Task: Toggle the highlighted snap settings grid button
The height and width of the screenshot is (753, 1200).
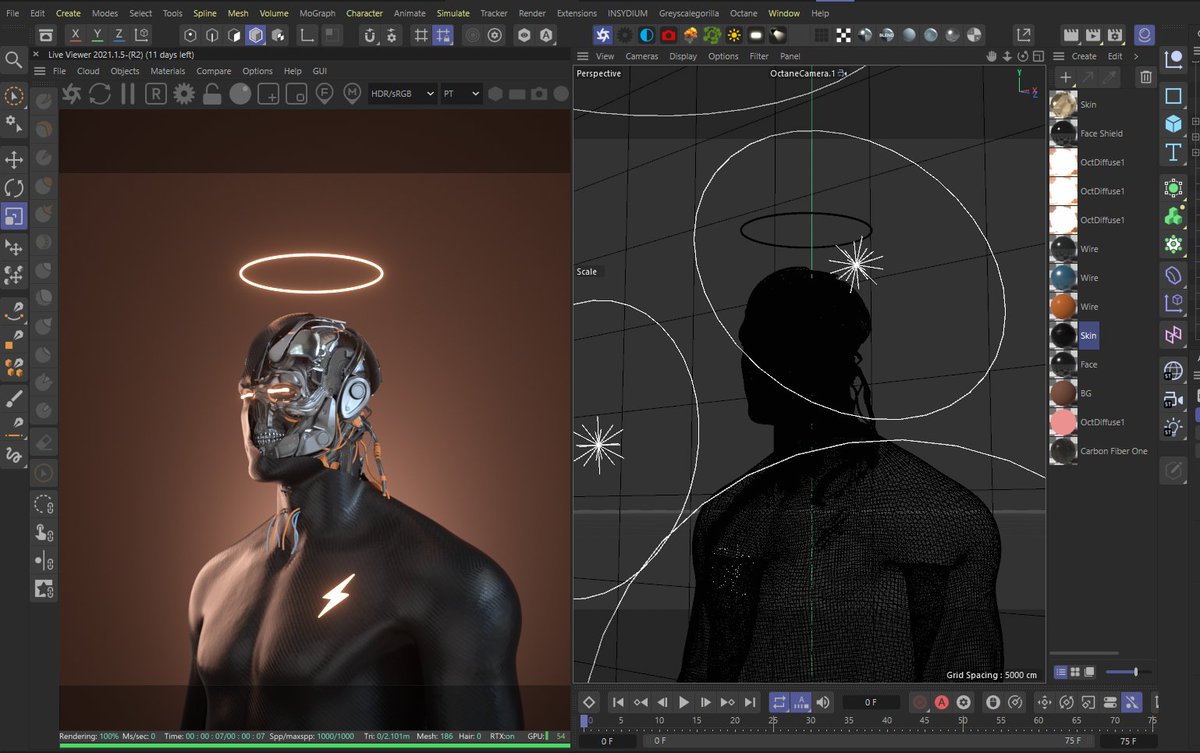Action: [444, 35]
